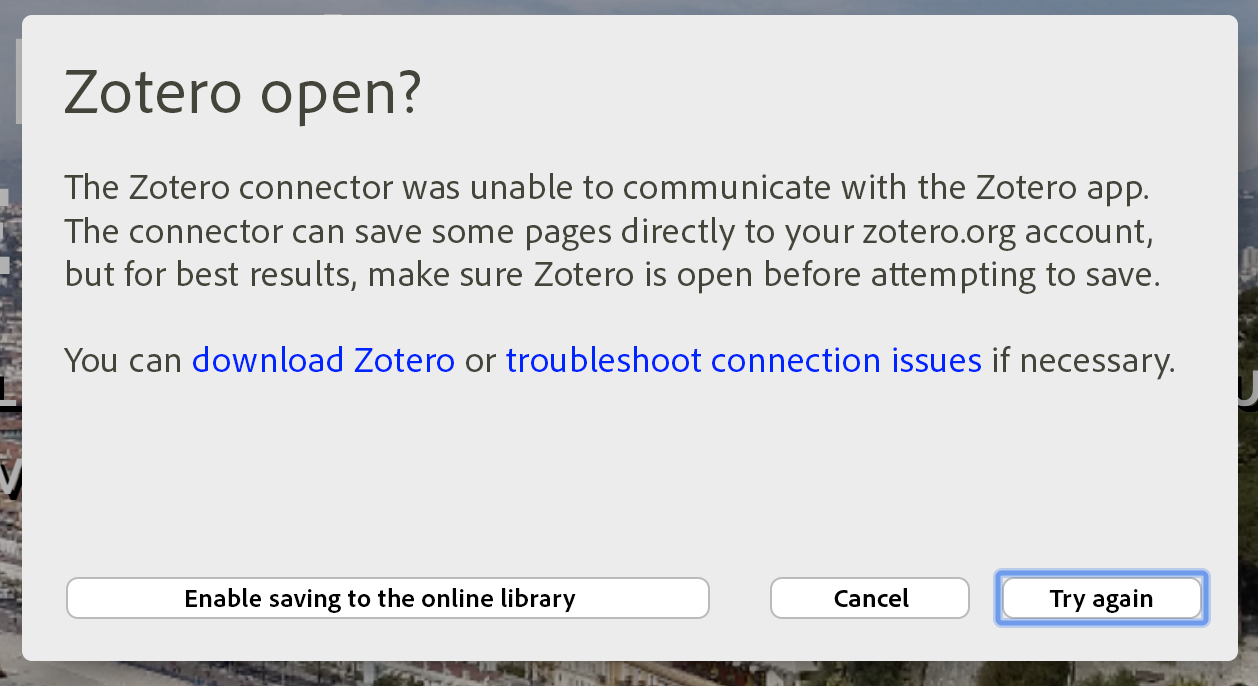The image size is (1258, 686).
Task: Click the "zotero.org account" text in the message
Action: pyautogui.click(x=1011, y=231)
